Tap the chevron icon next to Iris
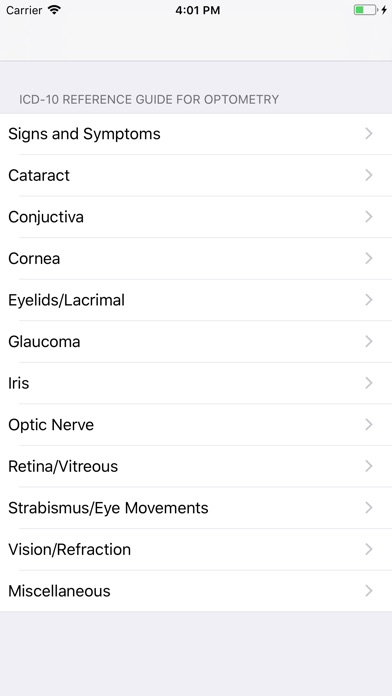Viewport: 392px width, 696px height. (x=368, y=383)
